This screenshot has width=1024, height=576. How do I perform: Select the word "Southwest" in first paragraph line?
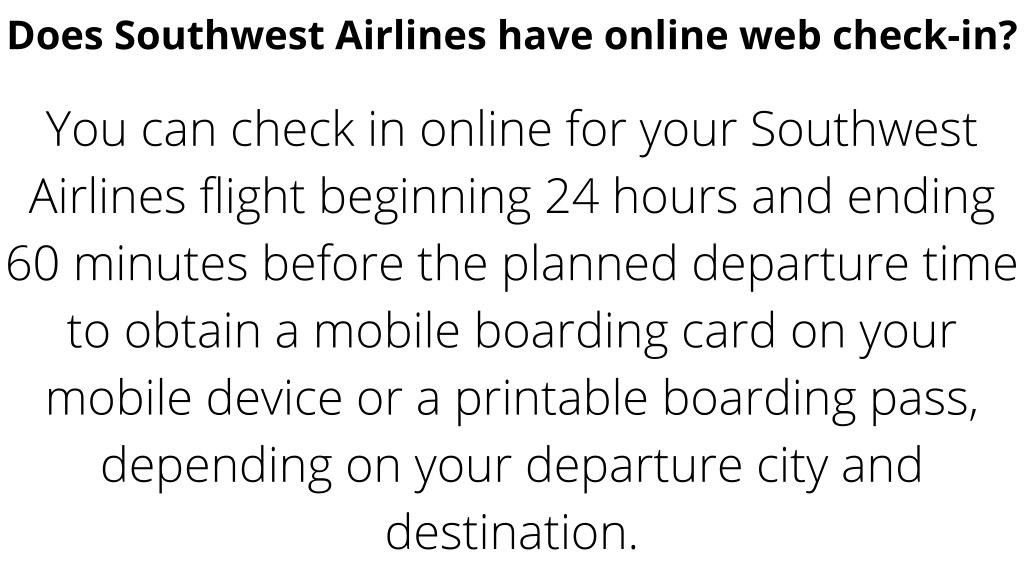coord(864,129)
